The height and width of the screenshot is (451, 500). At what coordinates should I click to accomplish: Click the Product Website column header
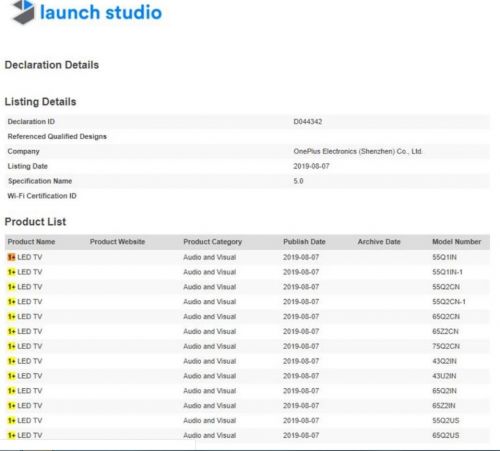click(x=117, y=242)
